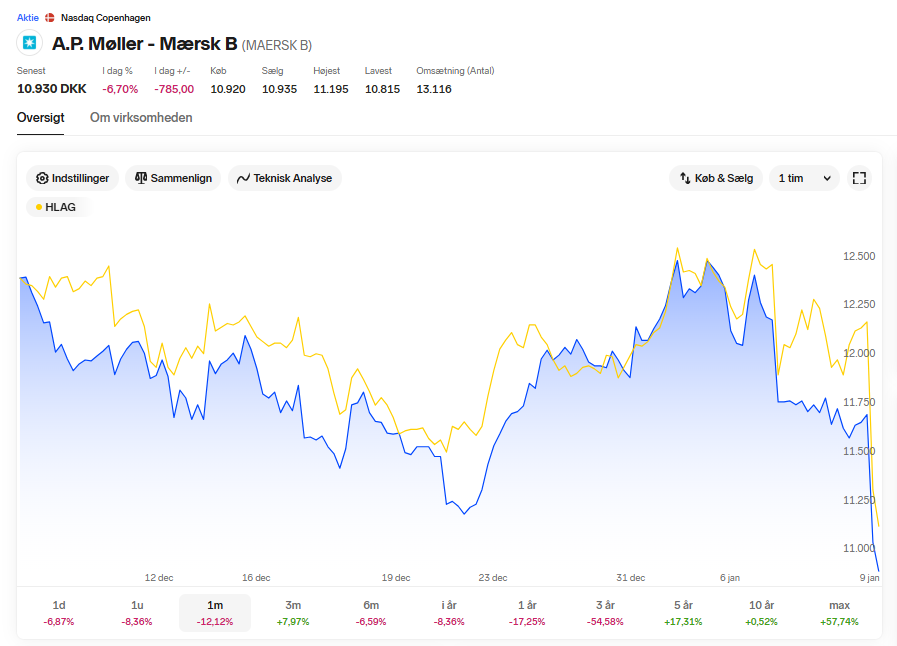
Task: Open Teknisk Analyse view
Action: tap(285, 178)
